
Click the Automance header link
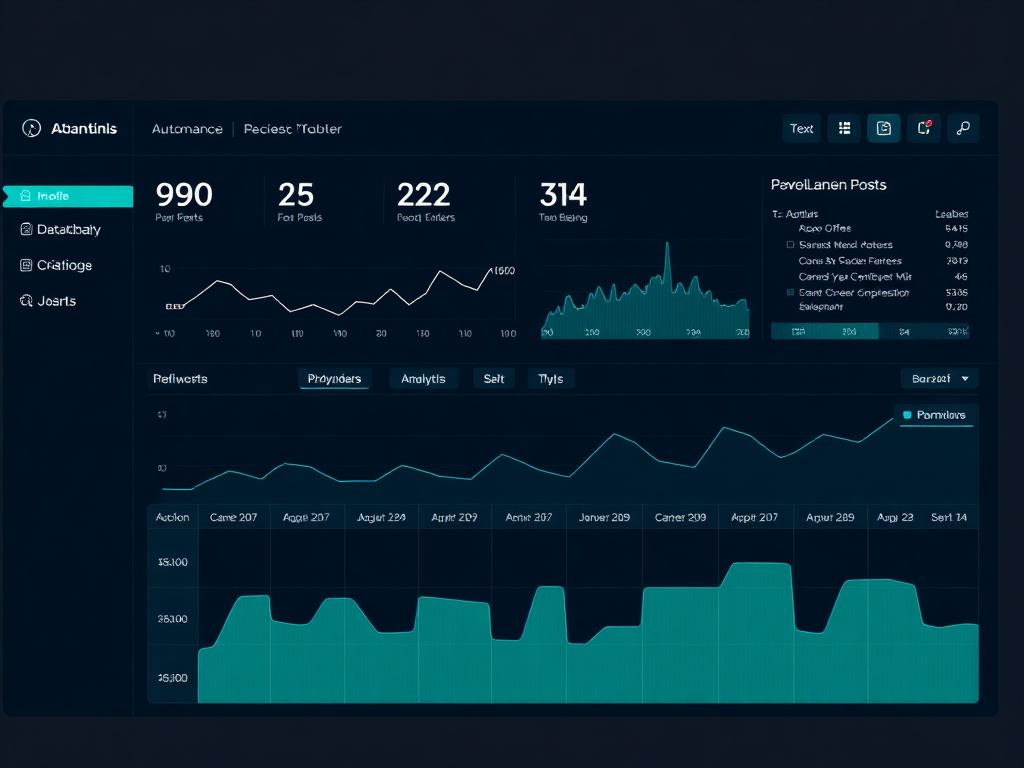(x=187, y=129)
